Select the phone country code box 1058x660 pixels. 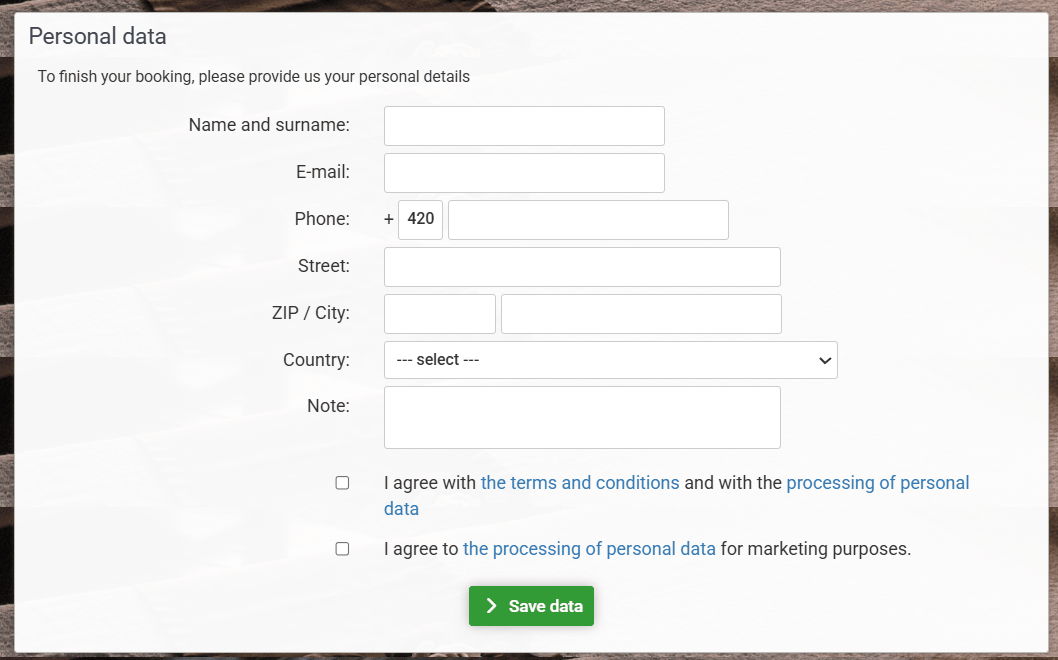[420, 220]
